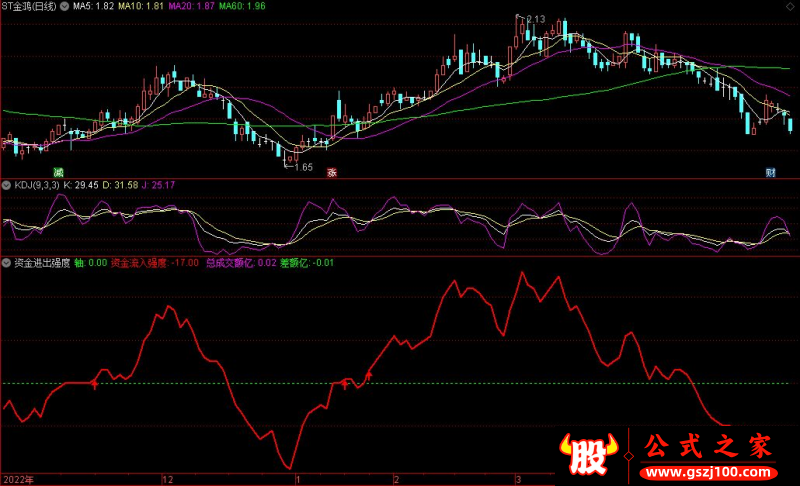Expand the 资金进出强度 indicator dropdown arrow
The image size is (800, 486).
click(7, 264)
